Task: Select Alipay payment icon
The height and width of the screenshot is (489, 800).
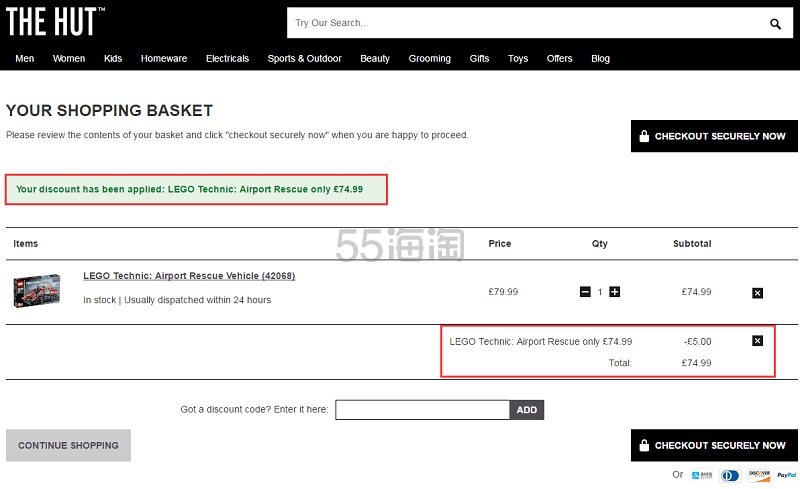Action: pyautogui.click(x=702, y=475)
